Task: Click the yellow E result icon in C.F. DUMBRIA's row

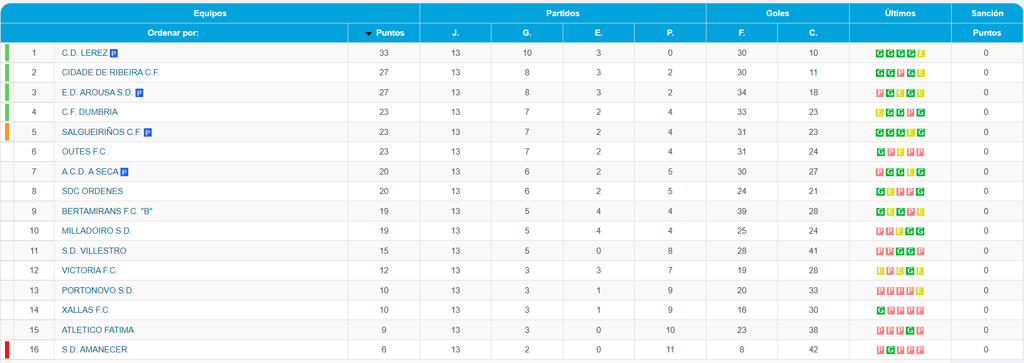Action: click(880, 112)
